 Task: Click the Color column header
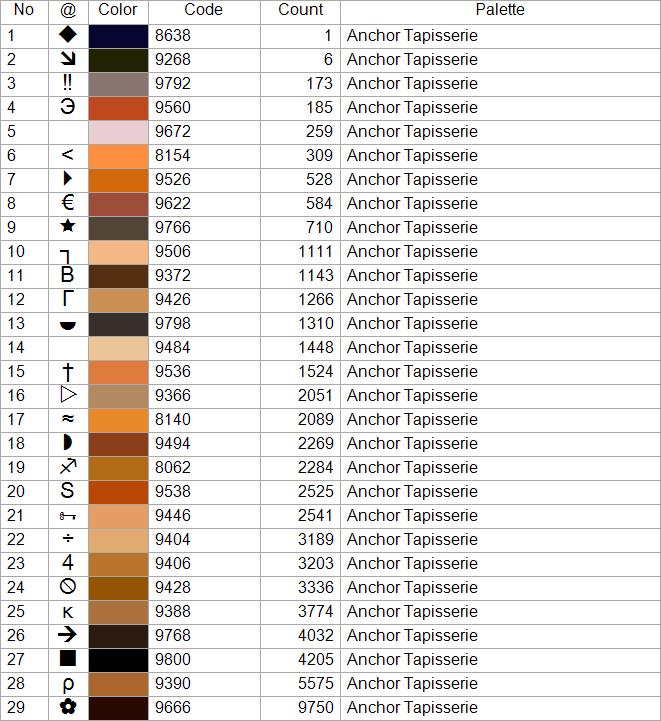tap(118, 10)
